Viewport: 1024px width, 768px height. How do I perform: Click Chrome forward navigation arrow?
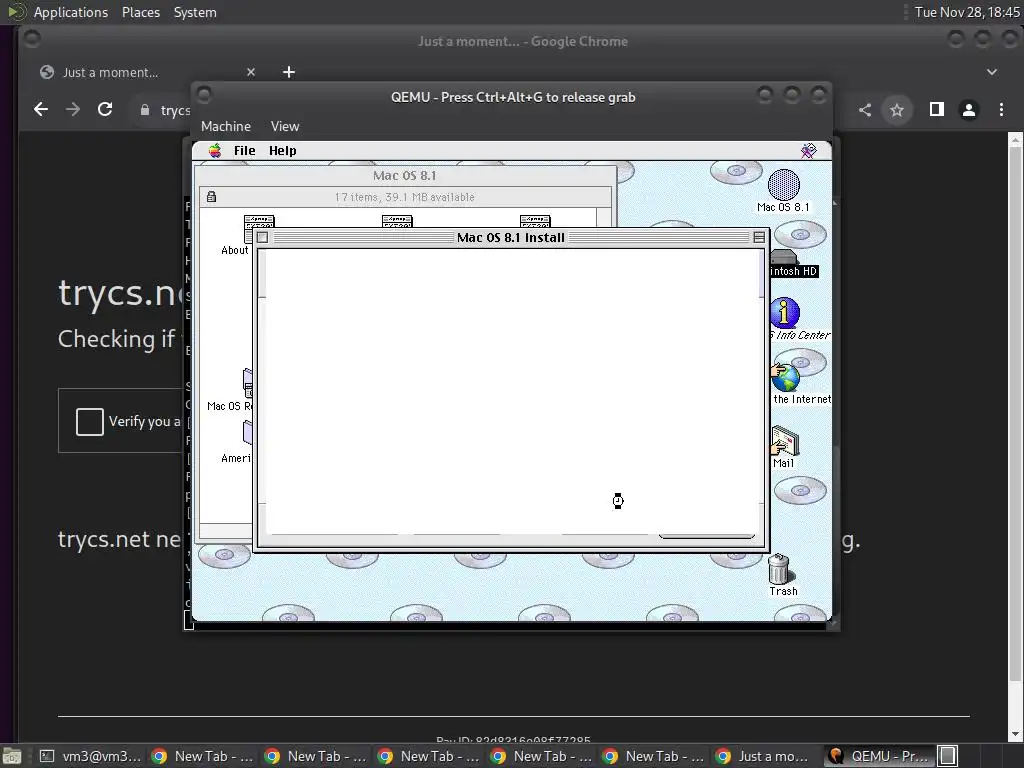(x=73, y=110)
